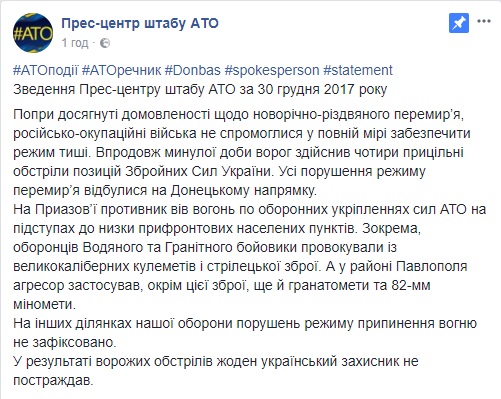Open the #ATO page profile picture
Screen dimensions: 501x399
coord(33,33)
